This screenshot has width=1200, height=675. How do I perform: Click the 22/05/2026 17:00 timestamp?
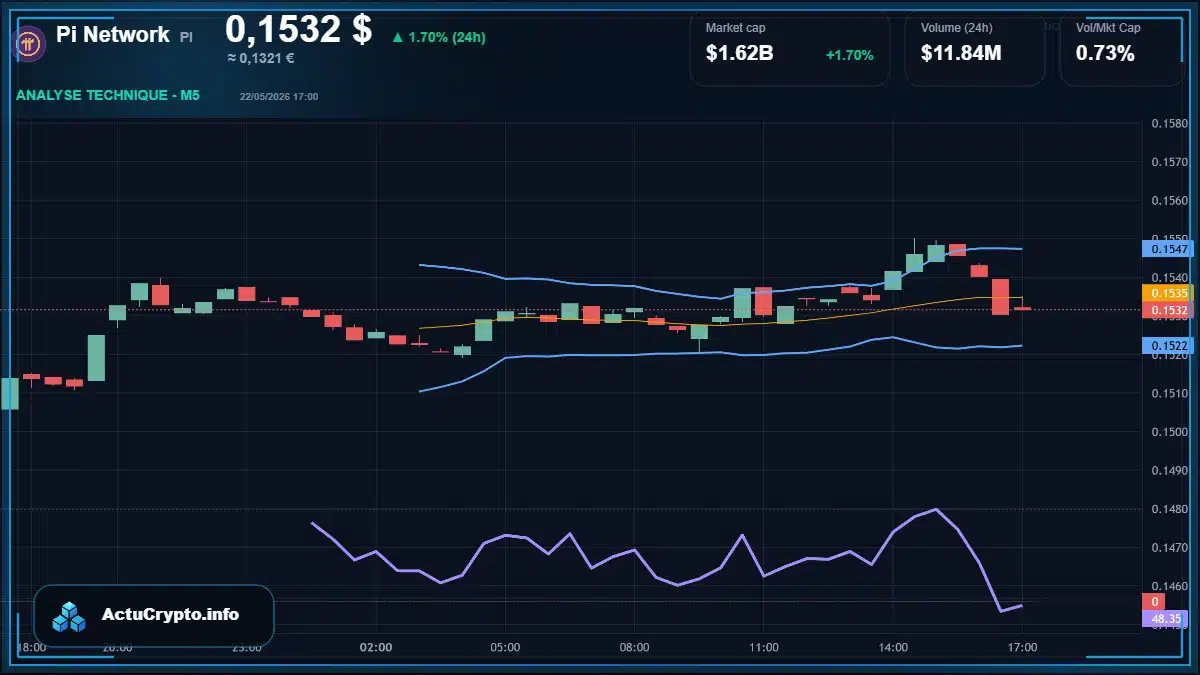tap(279, 96)
